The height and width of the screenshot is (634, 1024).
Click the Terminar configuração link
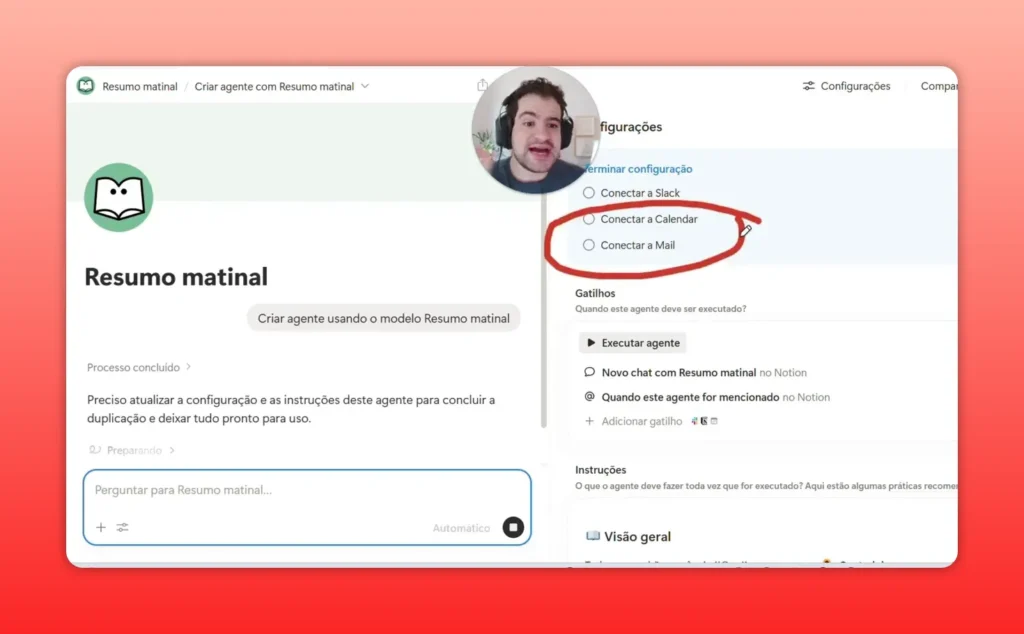click(x=637, y=169)
